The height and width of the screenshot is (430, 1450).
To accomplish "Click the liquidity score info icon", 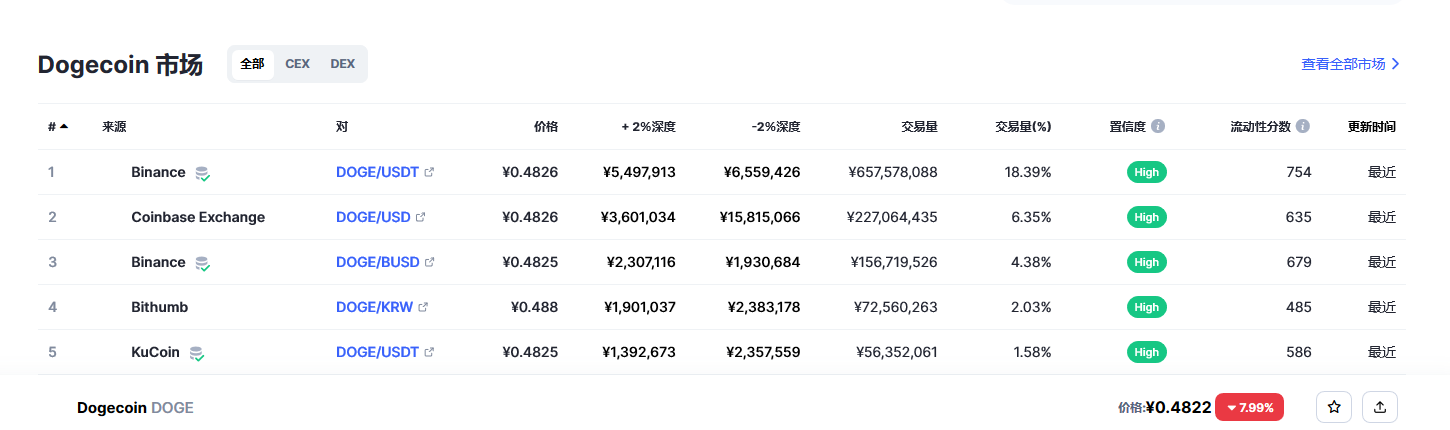I will (1303, 127).
